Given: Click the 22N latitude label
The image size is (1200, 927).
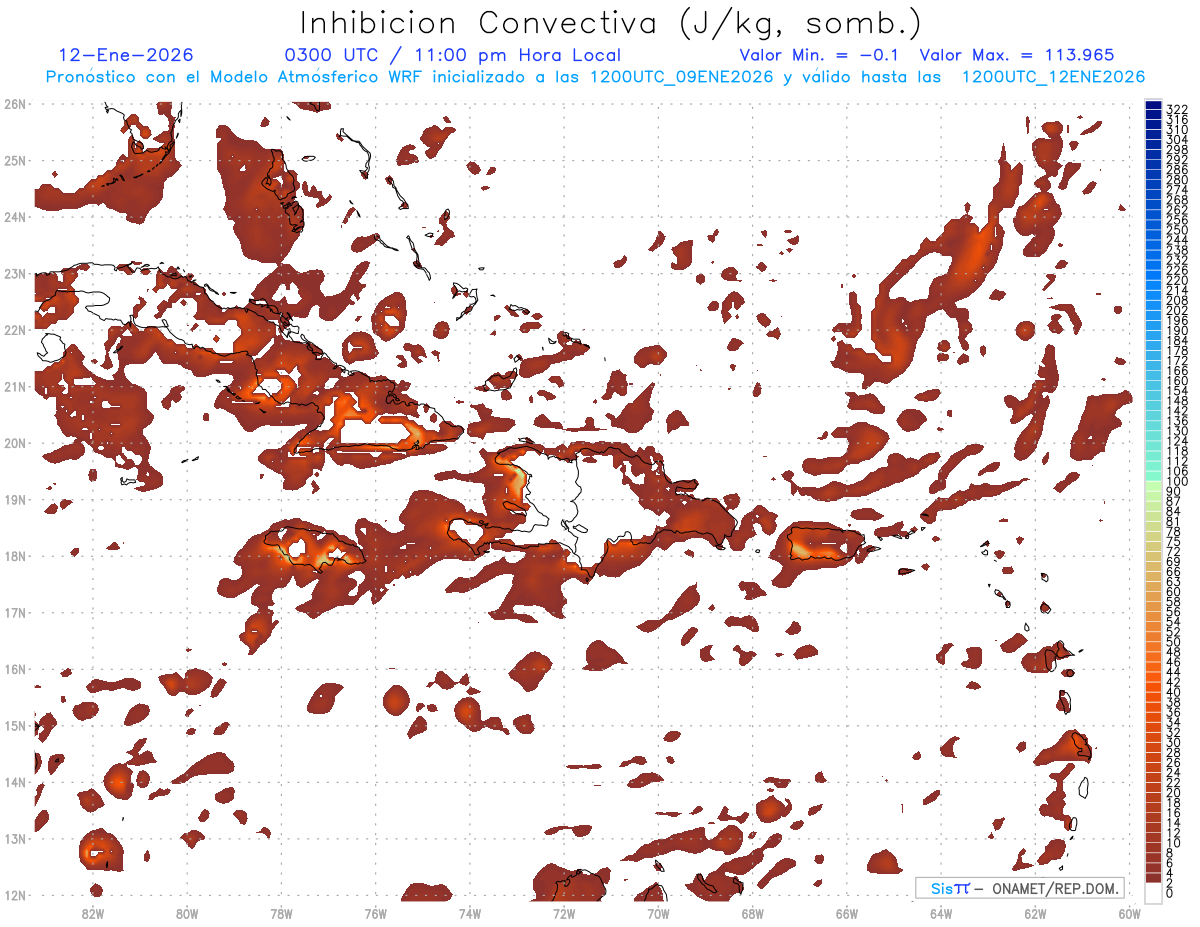Looking at the screenshot, I should [x=15, y=330].
